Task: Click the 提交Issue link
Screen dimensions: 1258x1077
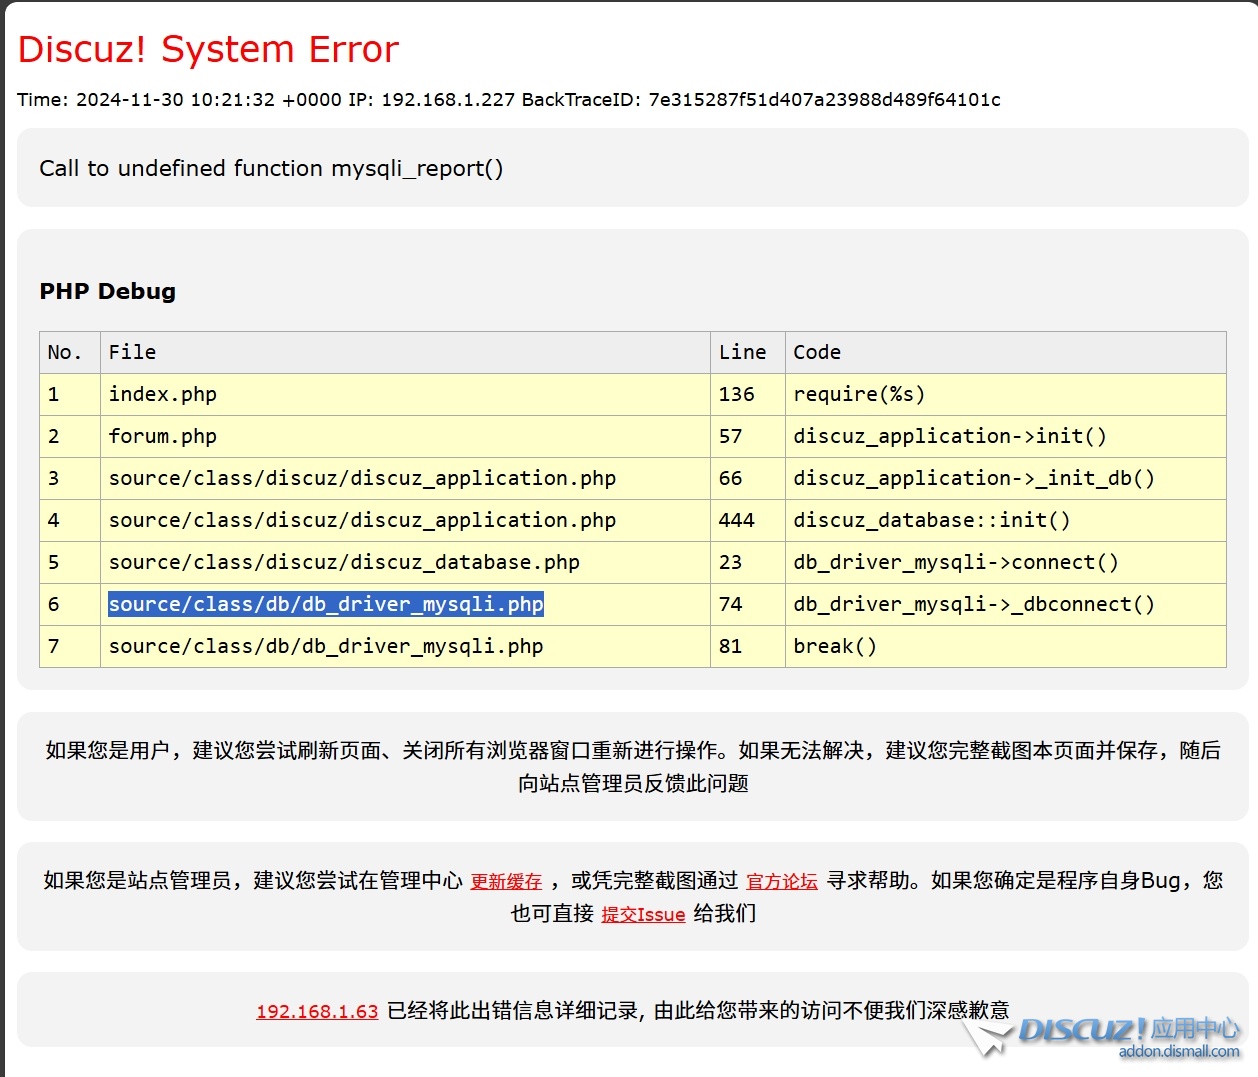Action: tap(643, 914)
